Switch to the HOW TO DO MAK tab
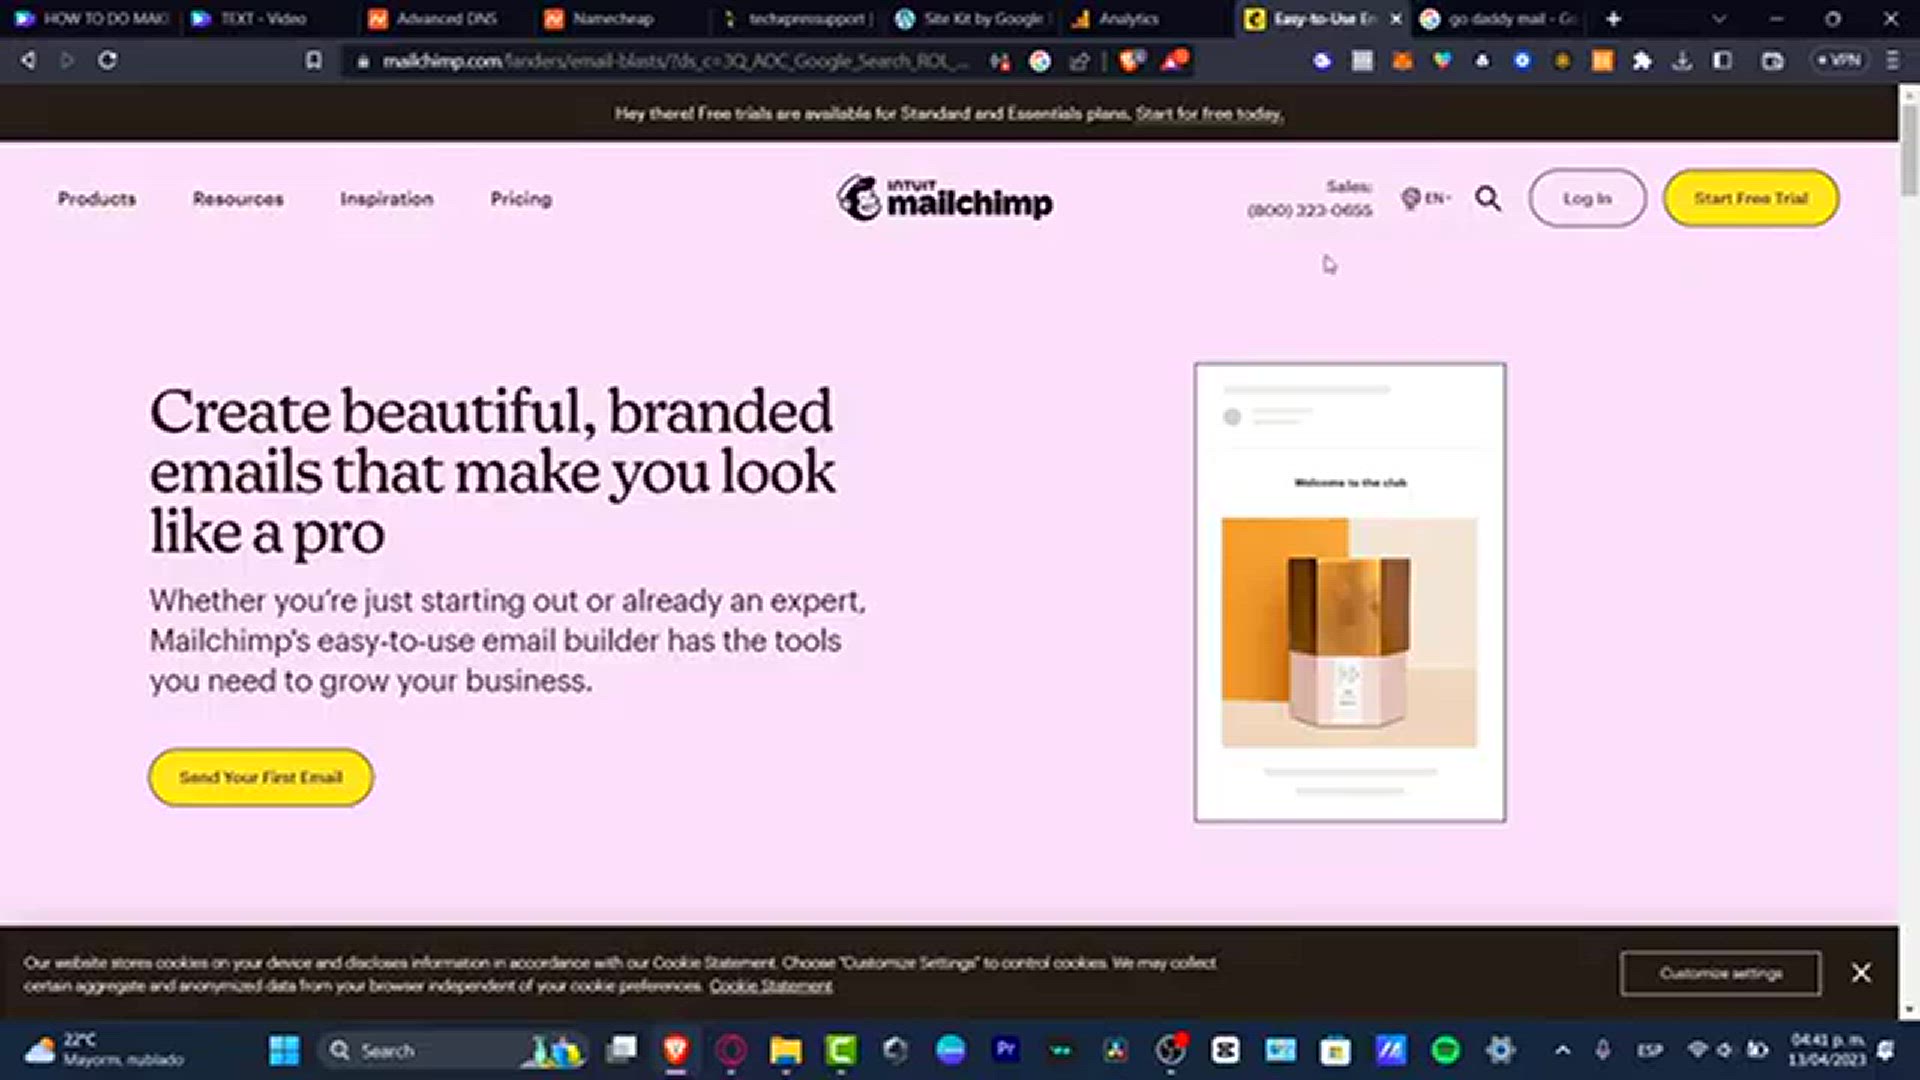 pyautogui.click(x=90, y=19)
